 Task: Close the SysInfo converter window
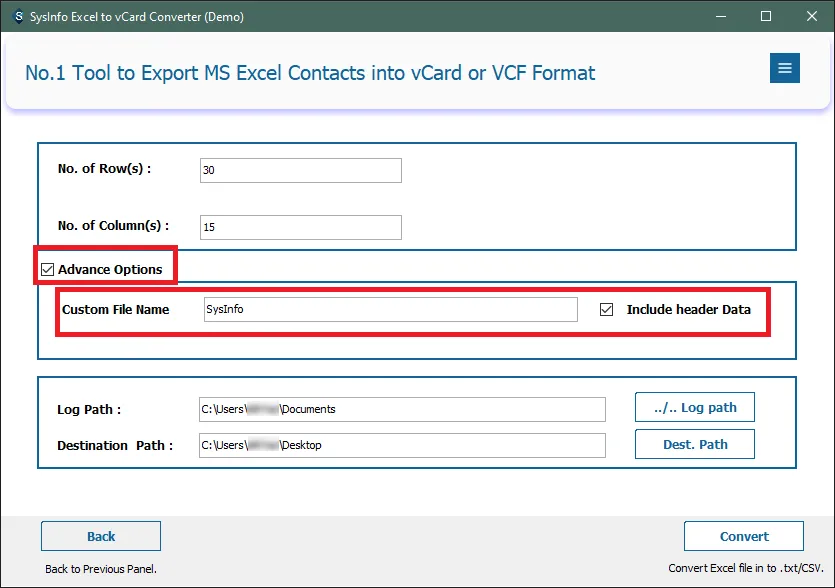pos(811,16)
